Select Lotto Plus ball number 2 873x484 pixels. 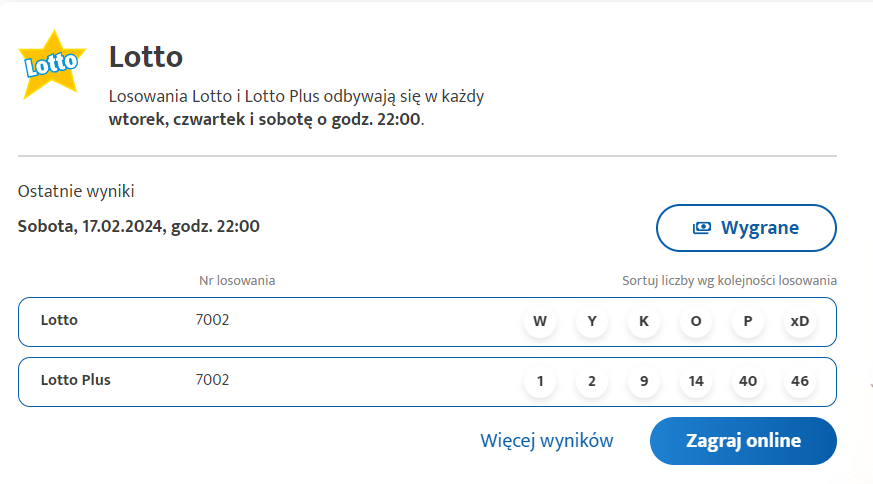592,381
